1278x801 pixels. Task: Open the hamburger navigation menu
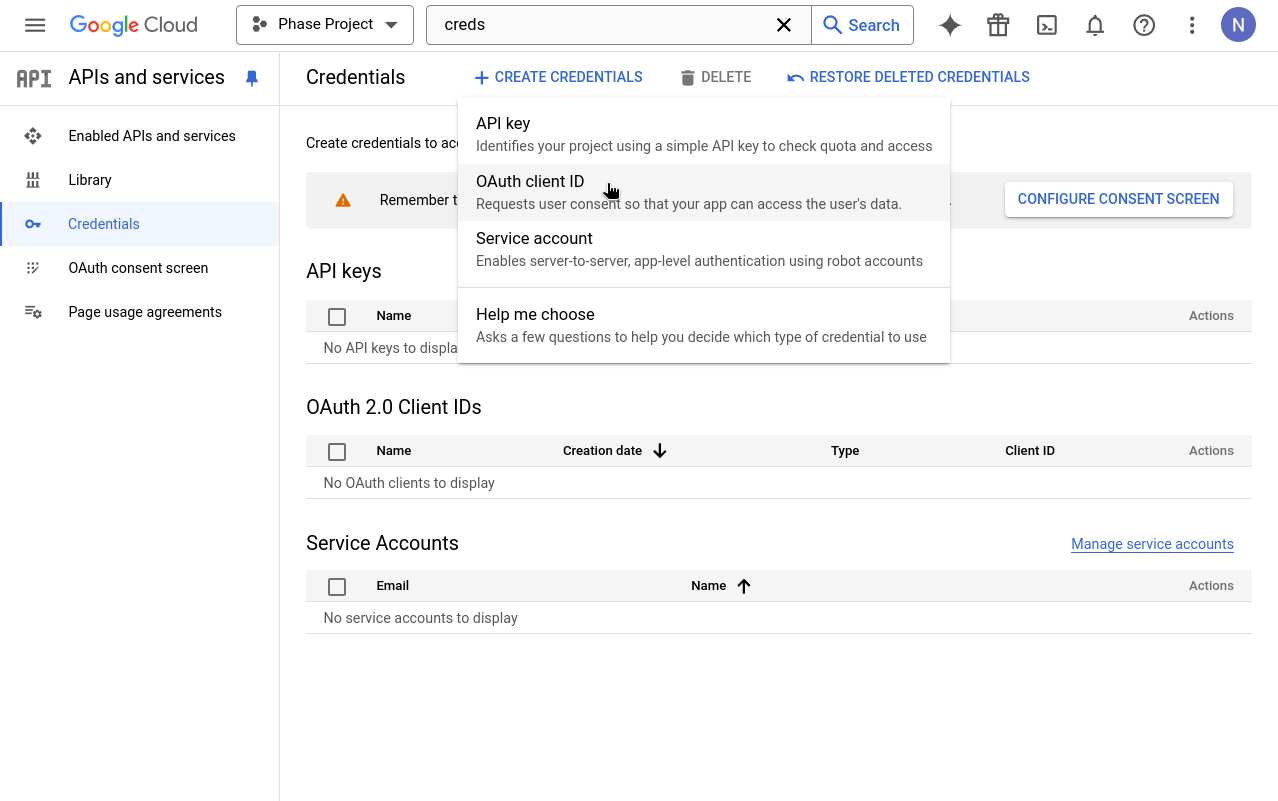(35, 25)
